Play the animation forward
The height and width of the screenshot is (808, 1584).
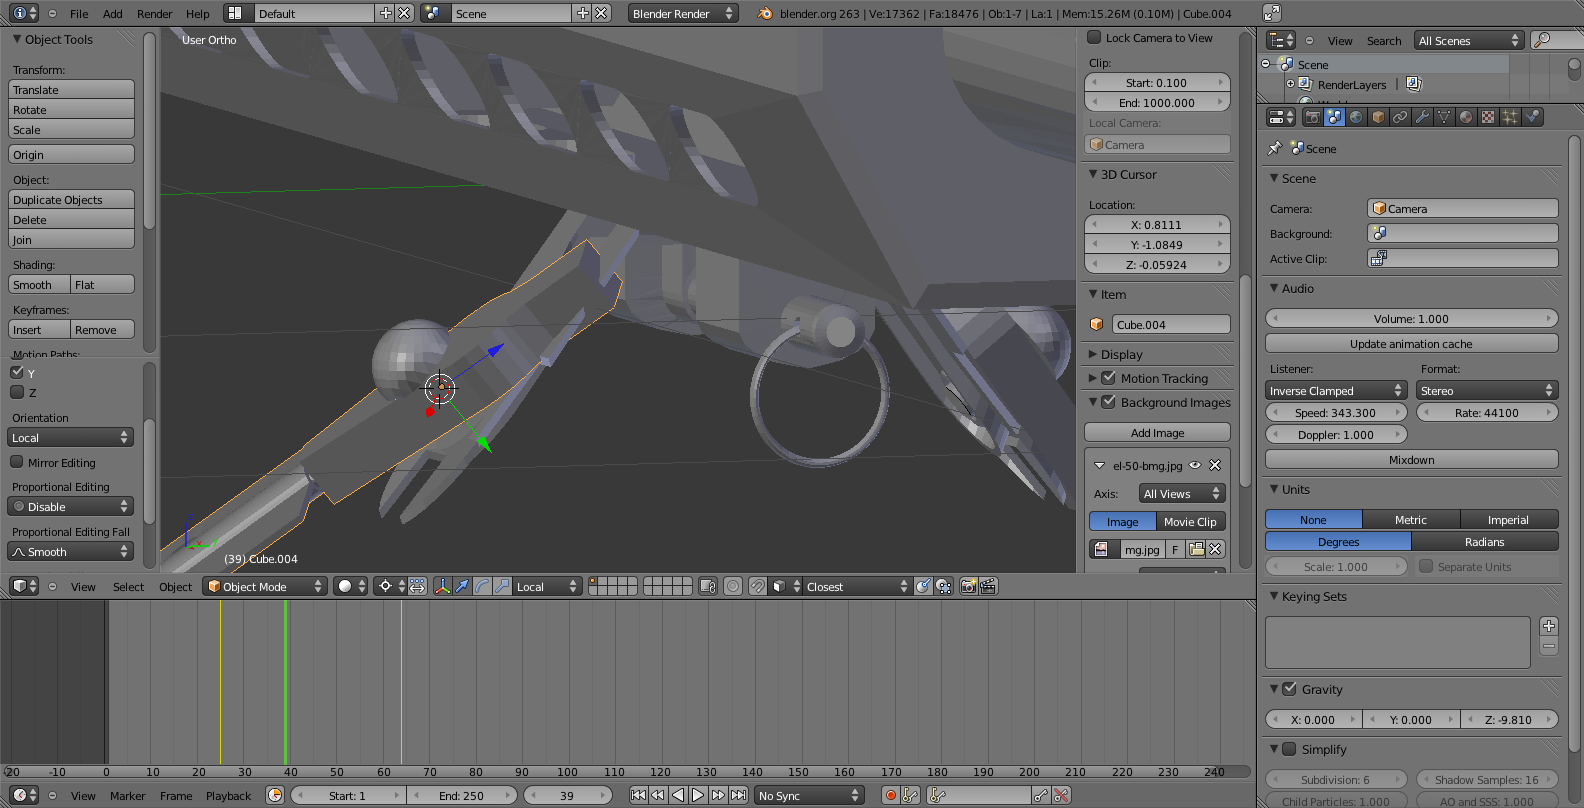point(698,795)
